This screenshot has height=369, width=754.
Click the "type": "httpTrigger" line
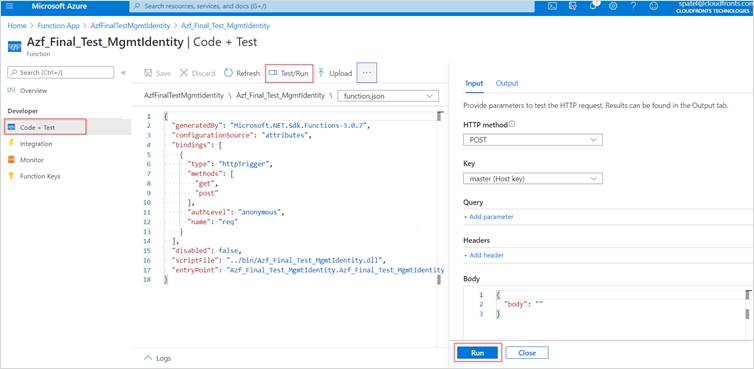pyautogui.click(x=230, y=164)
